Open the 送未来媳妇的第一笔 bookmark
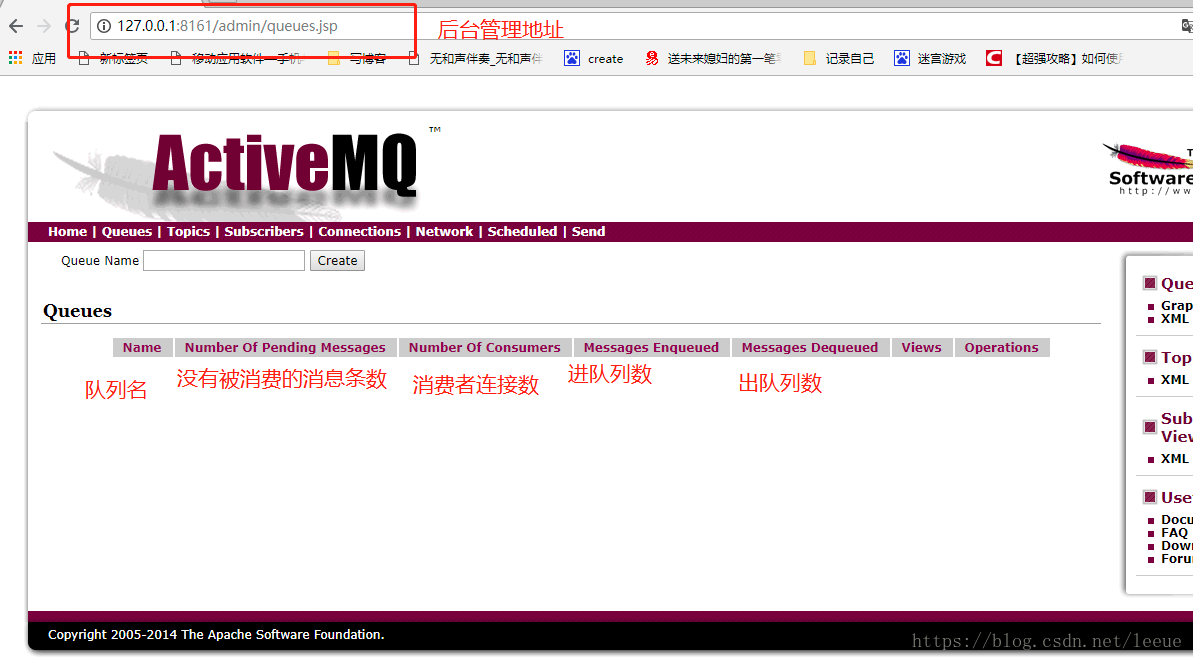Screen dimensions: 1193x661 tap(712, 59)
